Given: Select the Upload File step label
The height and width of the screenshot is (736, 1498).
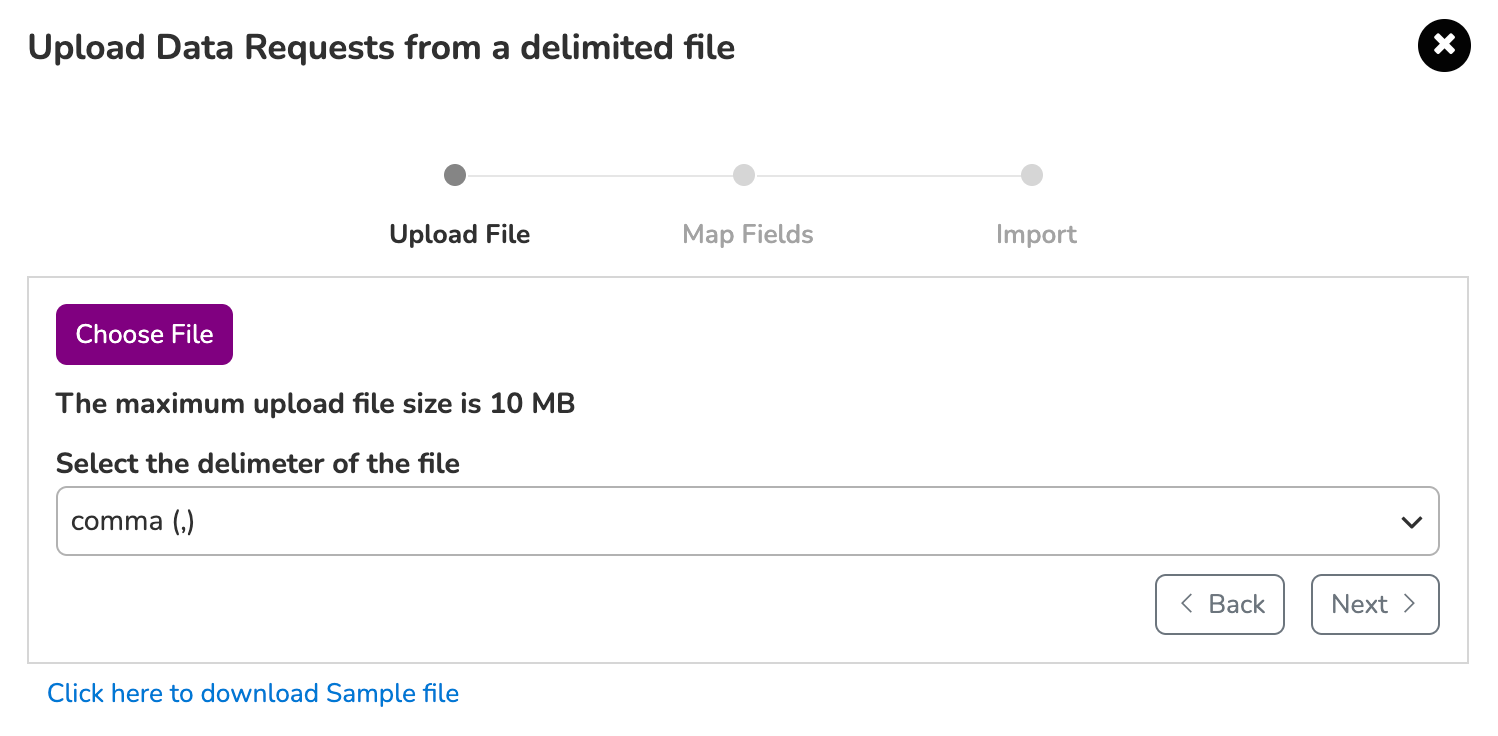Looking at the screenshot, I should point(460,235).
